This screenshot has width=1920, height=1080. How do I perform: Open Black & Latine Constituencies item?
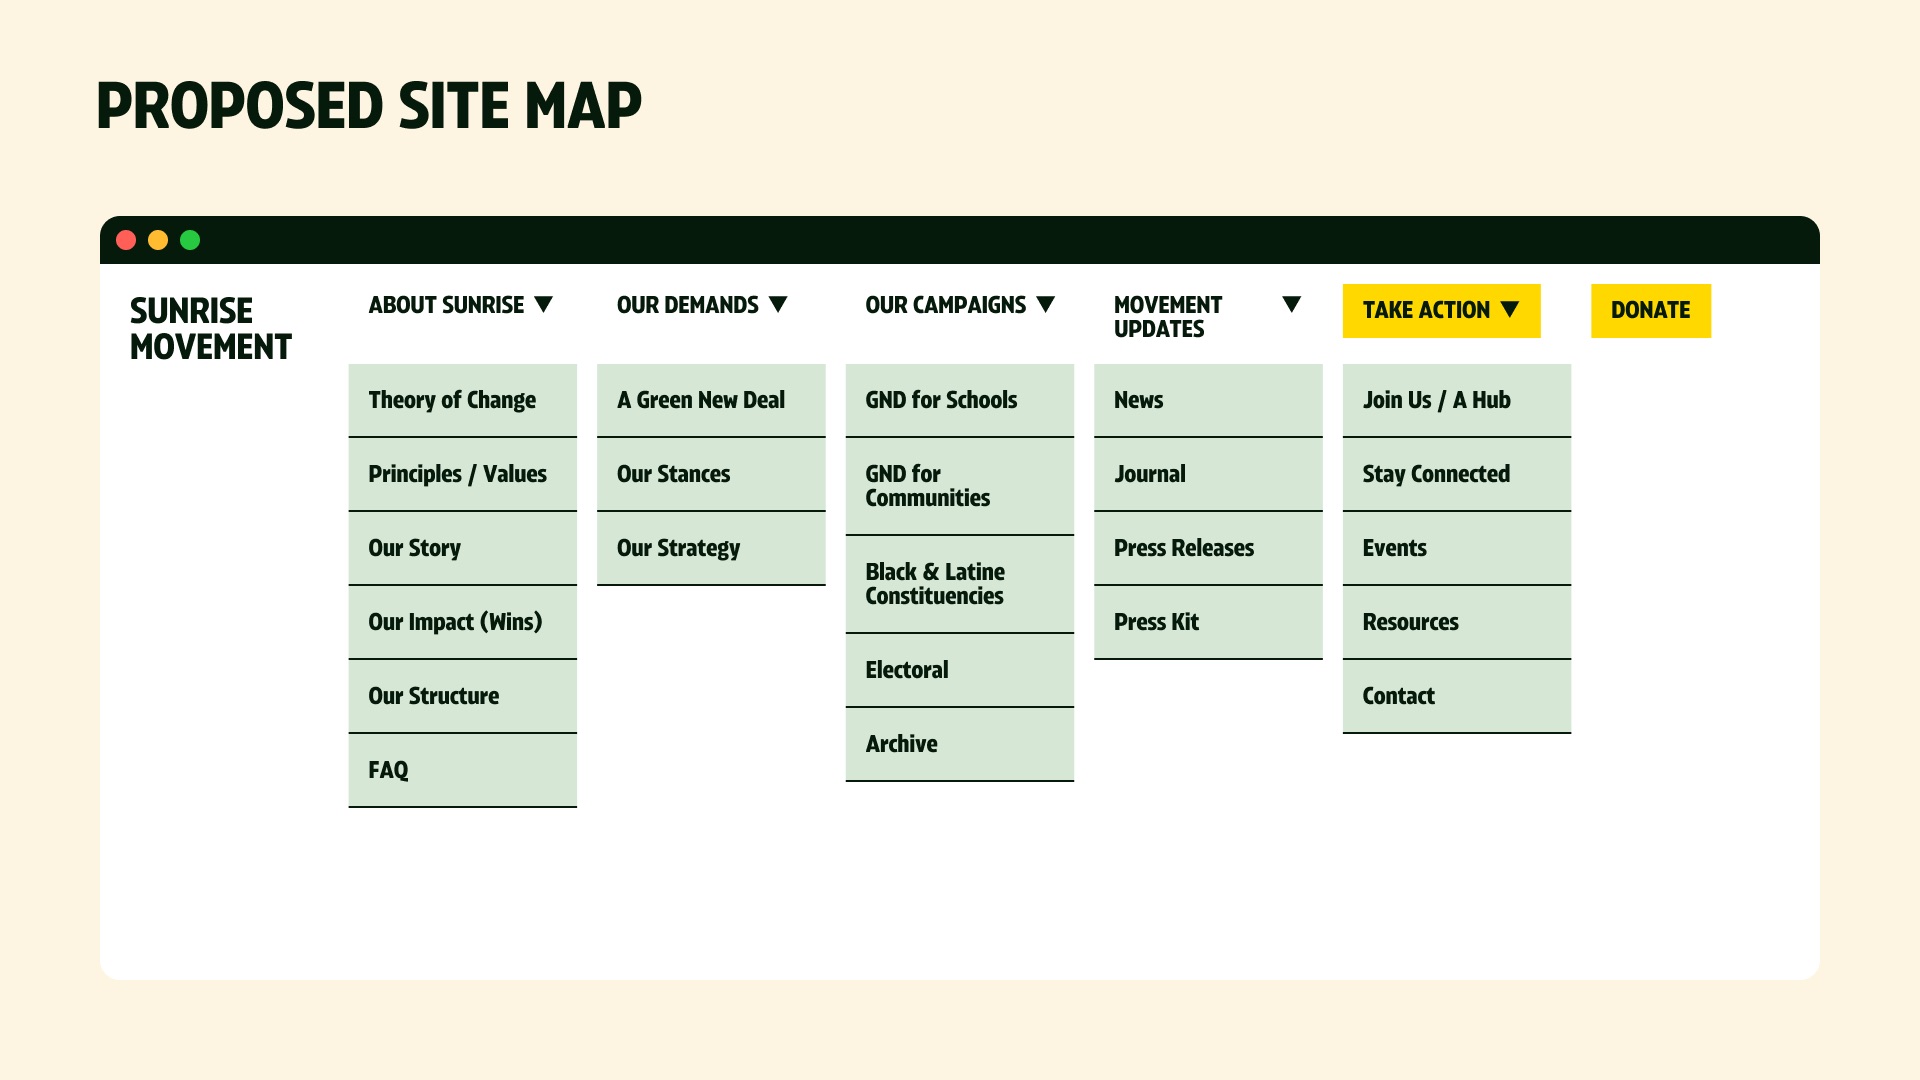coord(960,584)
